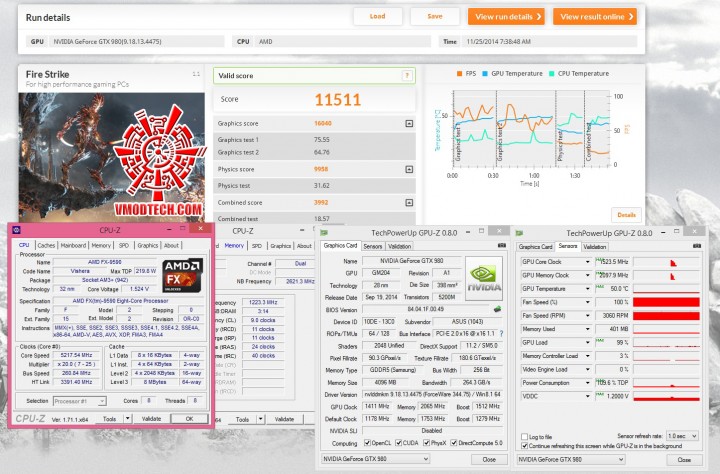Screen dimensions: 720x474
Task: Toggle the DirectCompute 5.0 checkbox
Action: coord(454,443)
